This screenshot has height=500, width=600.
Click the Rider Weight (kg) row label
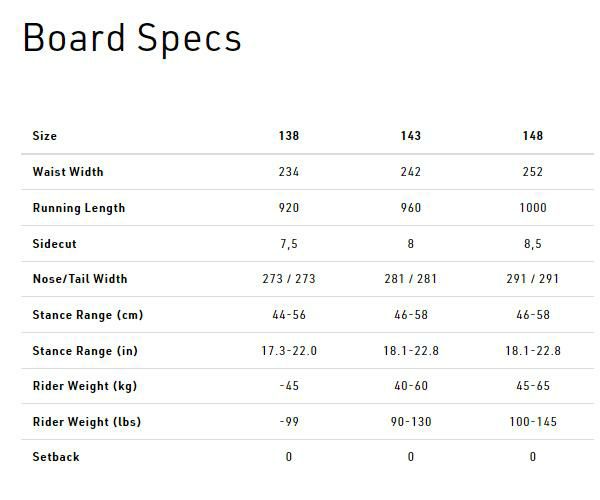tap(86, 386)
